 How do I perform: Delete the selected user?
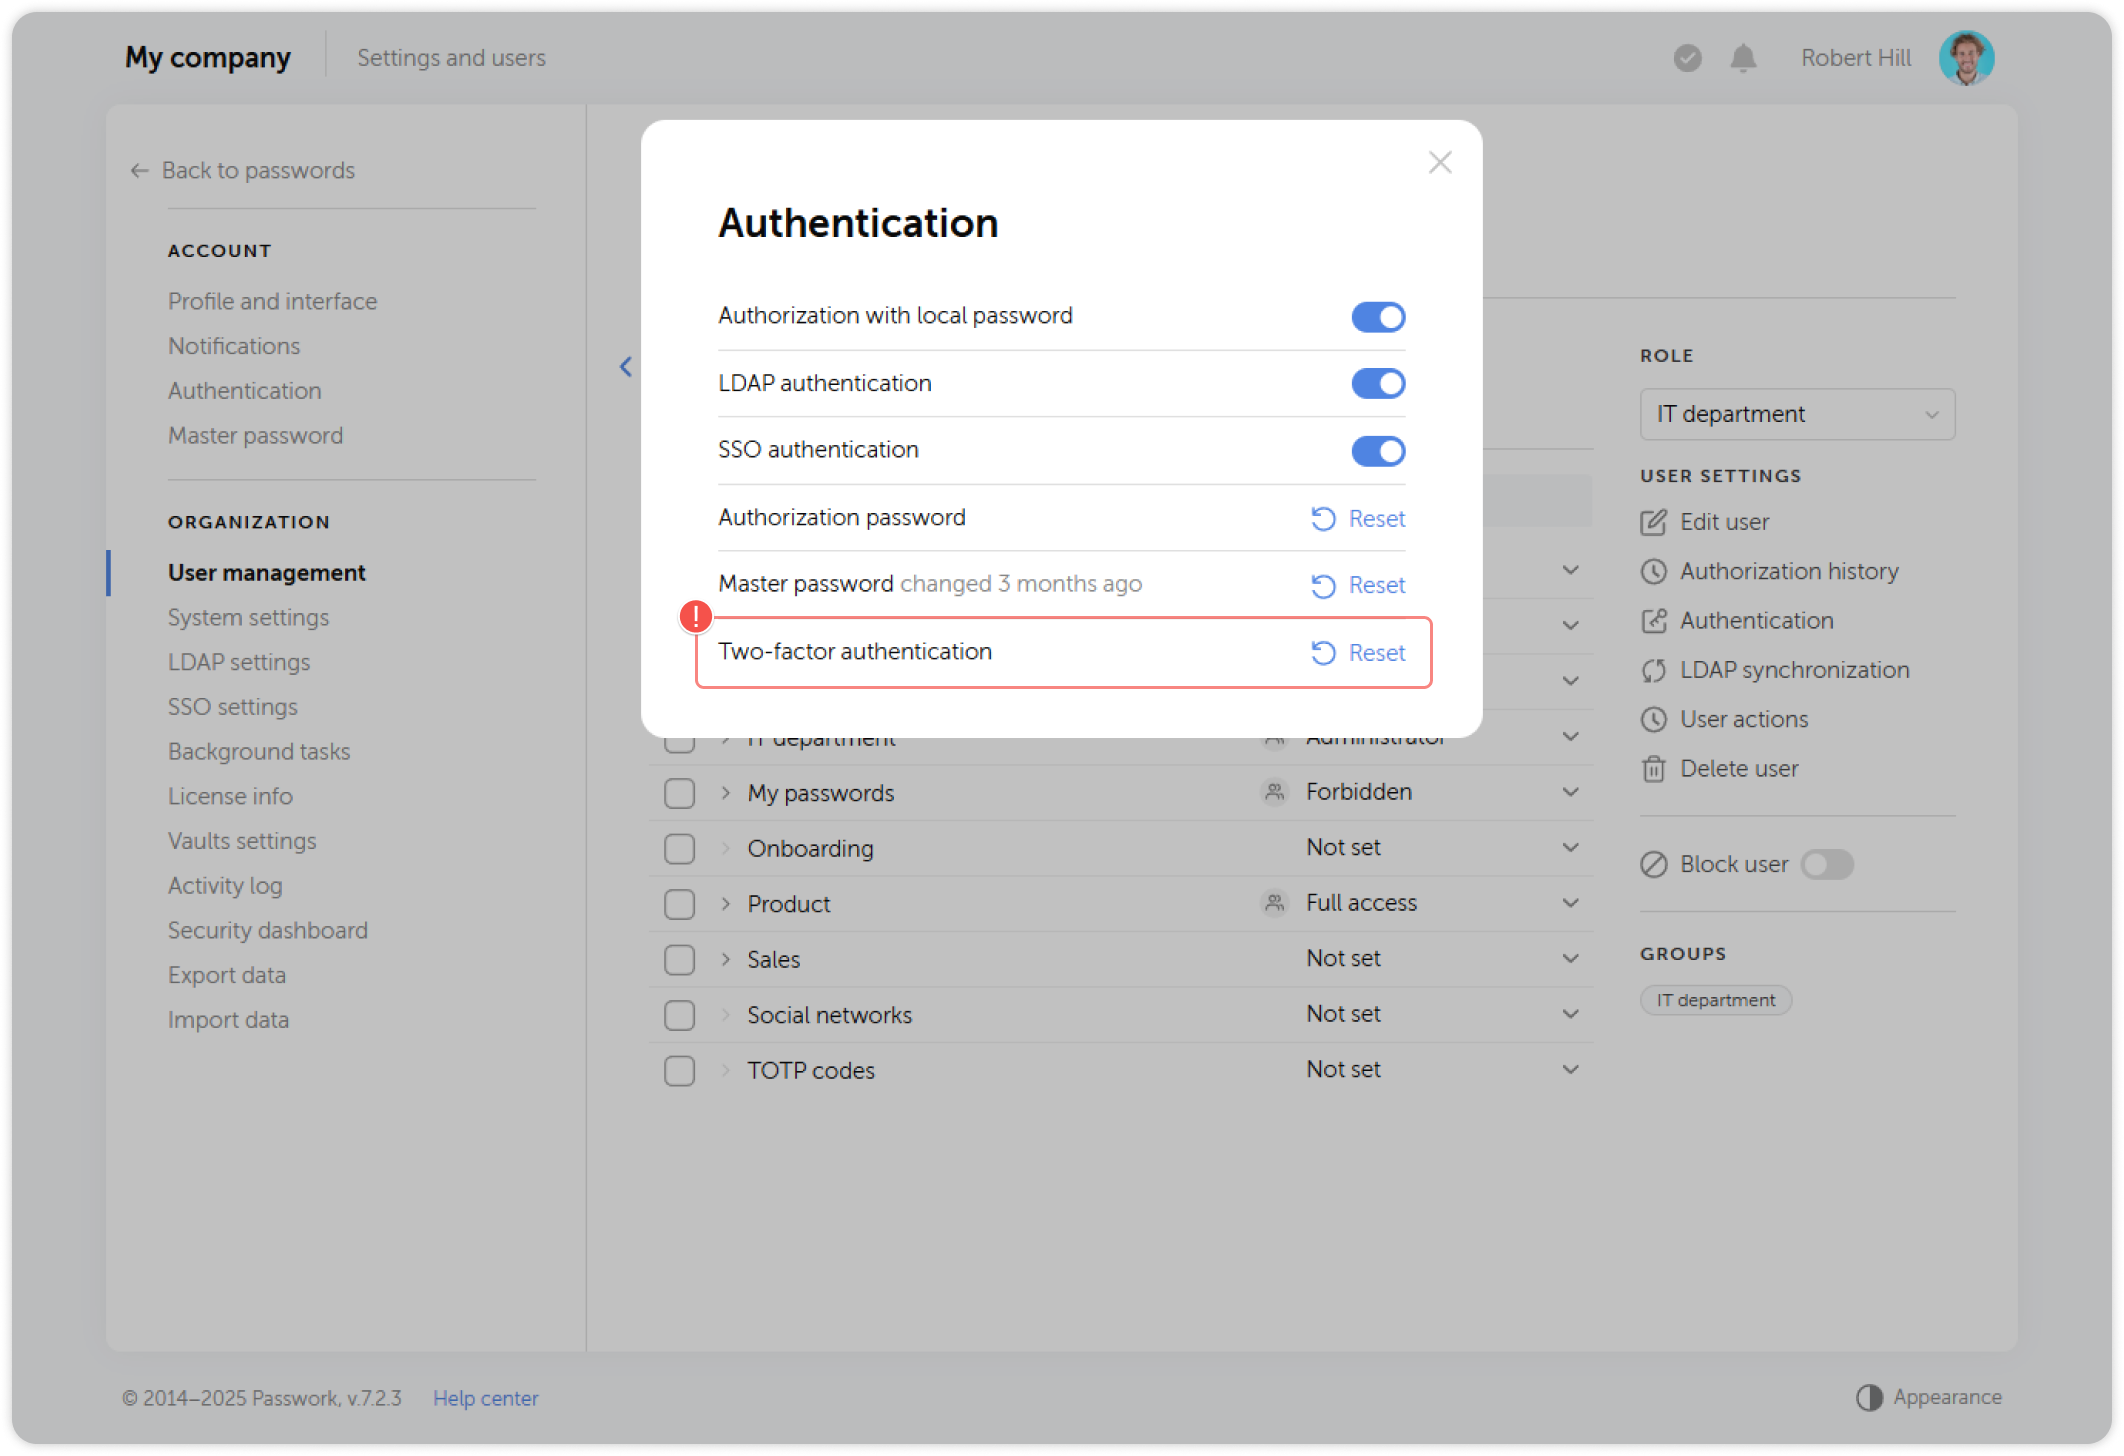(1737, 768)
